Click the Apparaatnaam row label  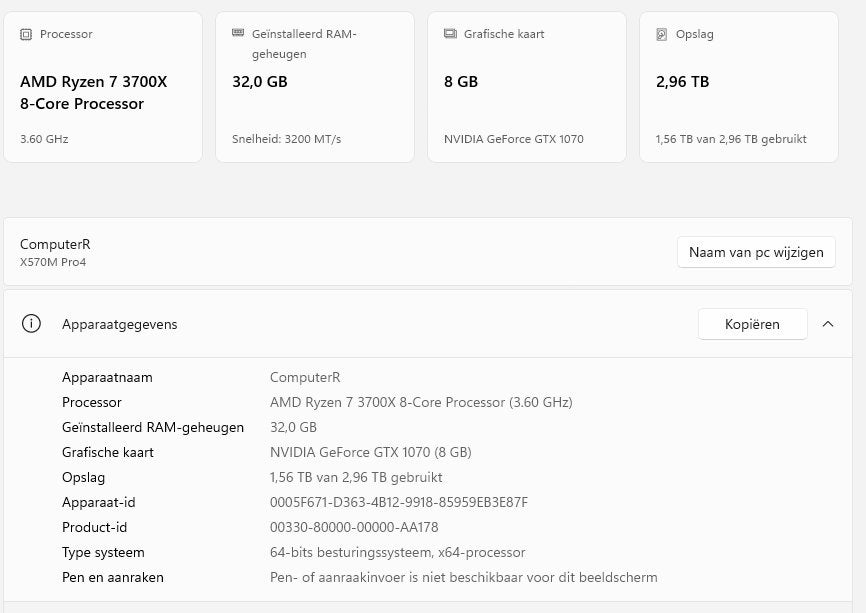[x=107, y=378]
